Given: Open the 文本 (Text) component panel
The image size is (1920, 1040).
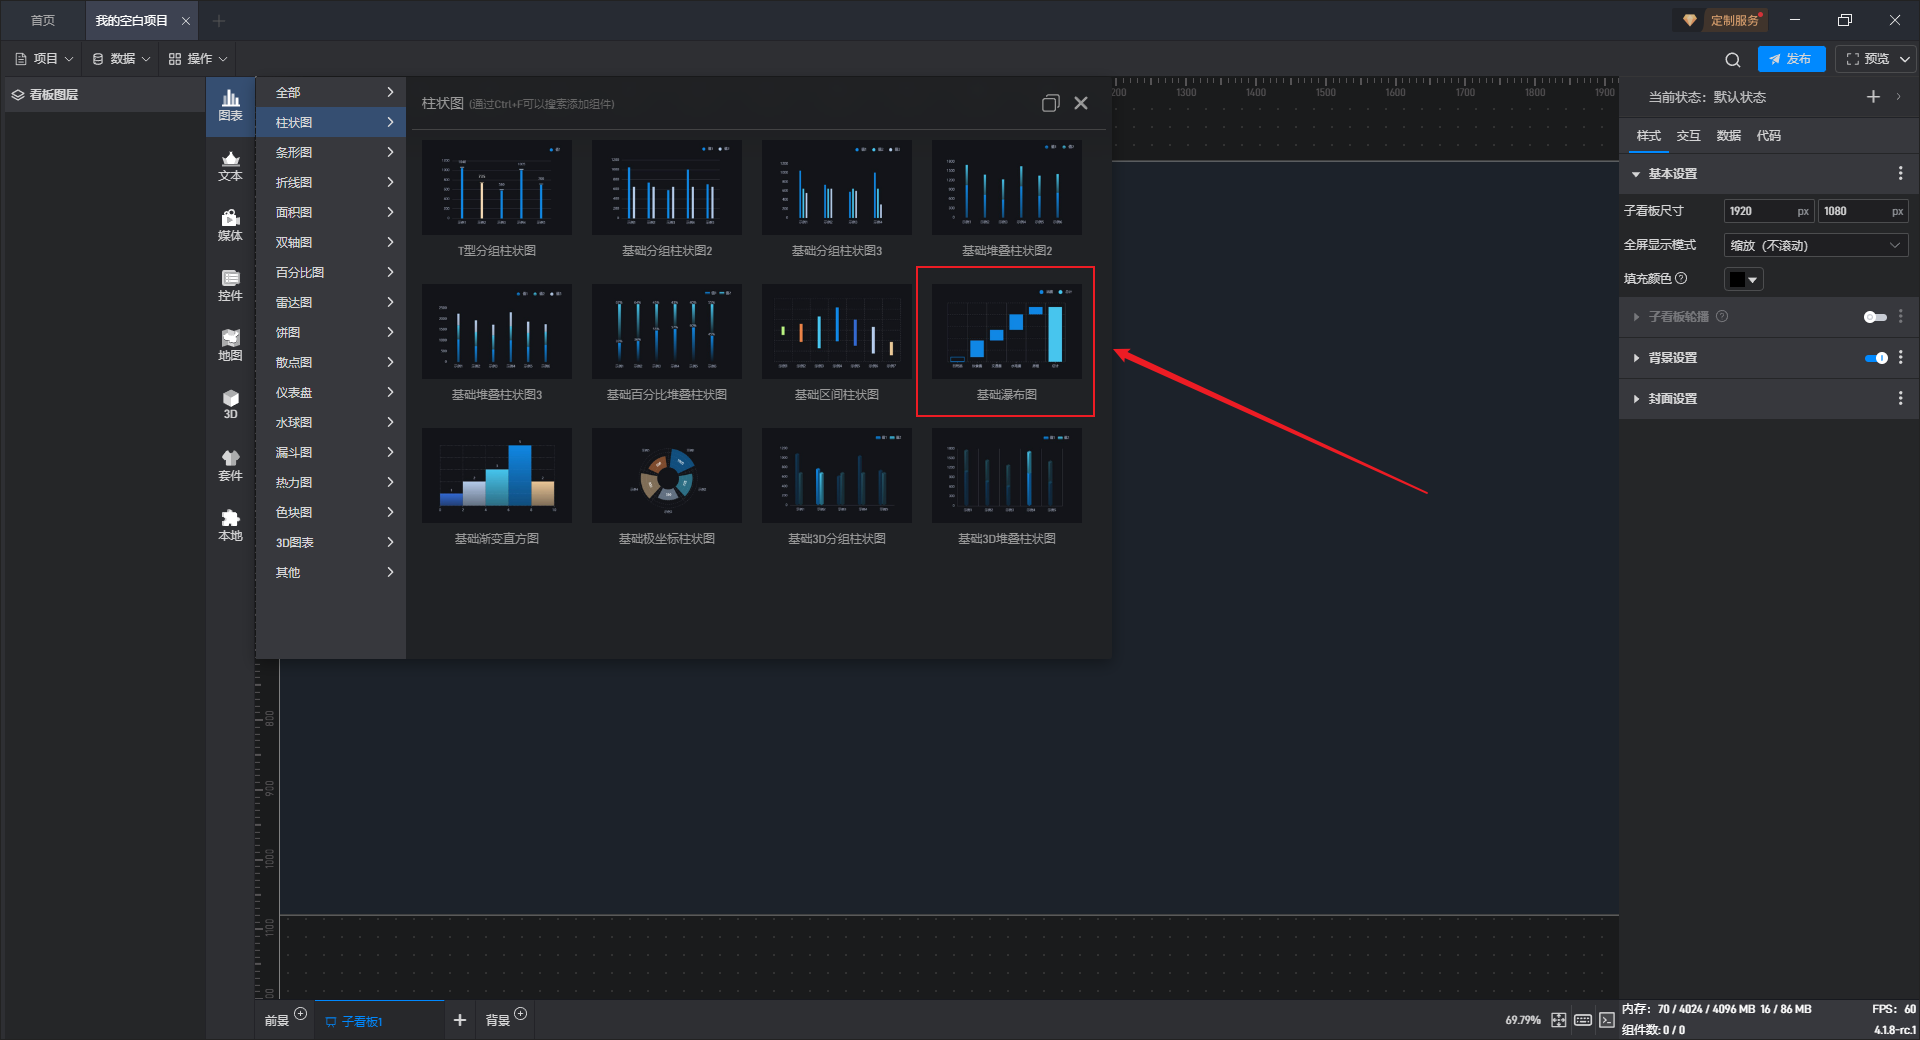Looking at the screenshot, I should (x=230, y=165).
